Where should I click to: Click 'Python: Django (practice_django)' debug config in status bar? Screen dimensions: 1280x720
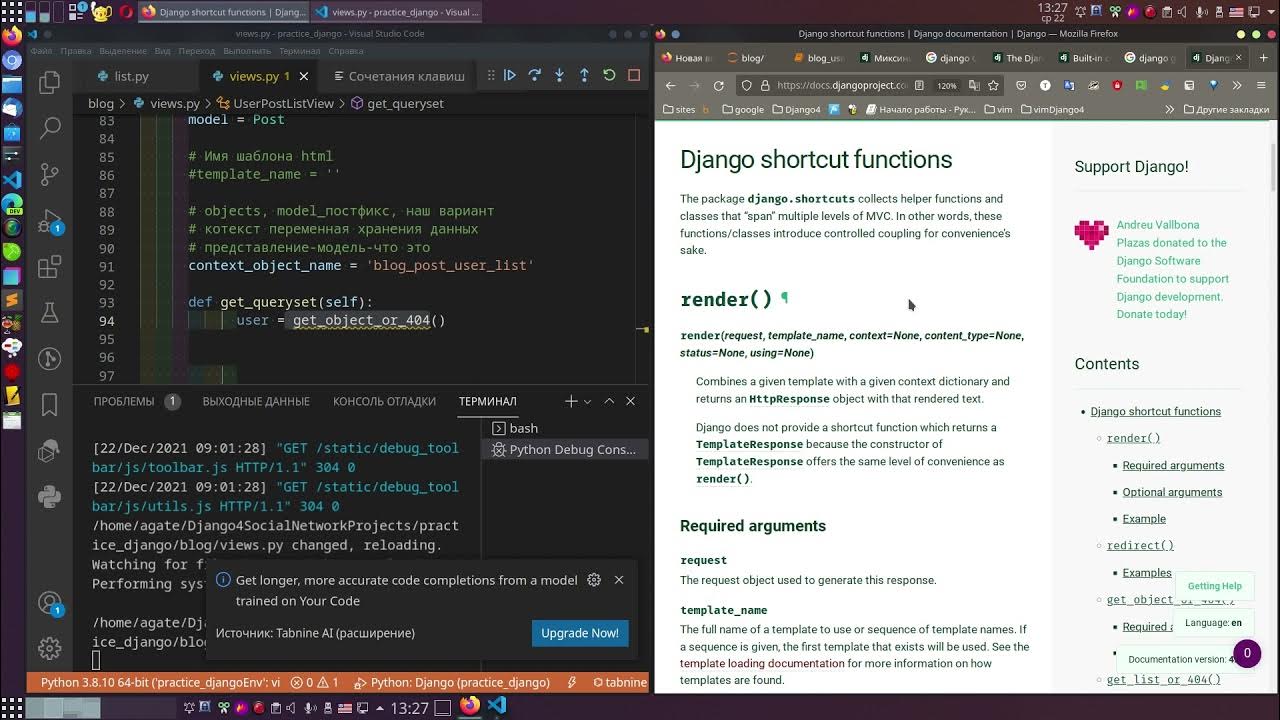[x=452, y=682]
